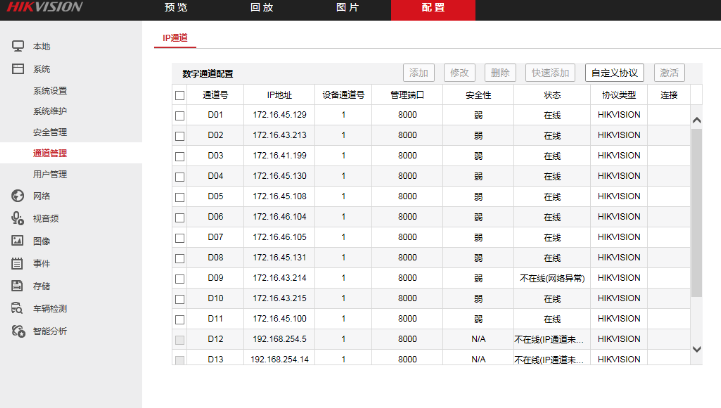
Task: Open Smart Analysis (智能分析) icon
Action: (17, 331)
